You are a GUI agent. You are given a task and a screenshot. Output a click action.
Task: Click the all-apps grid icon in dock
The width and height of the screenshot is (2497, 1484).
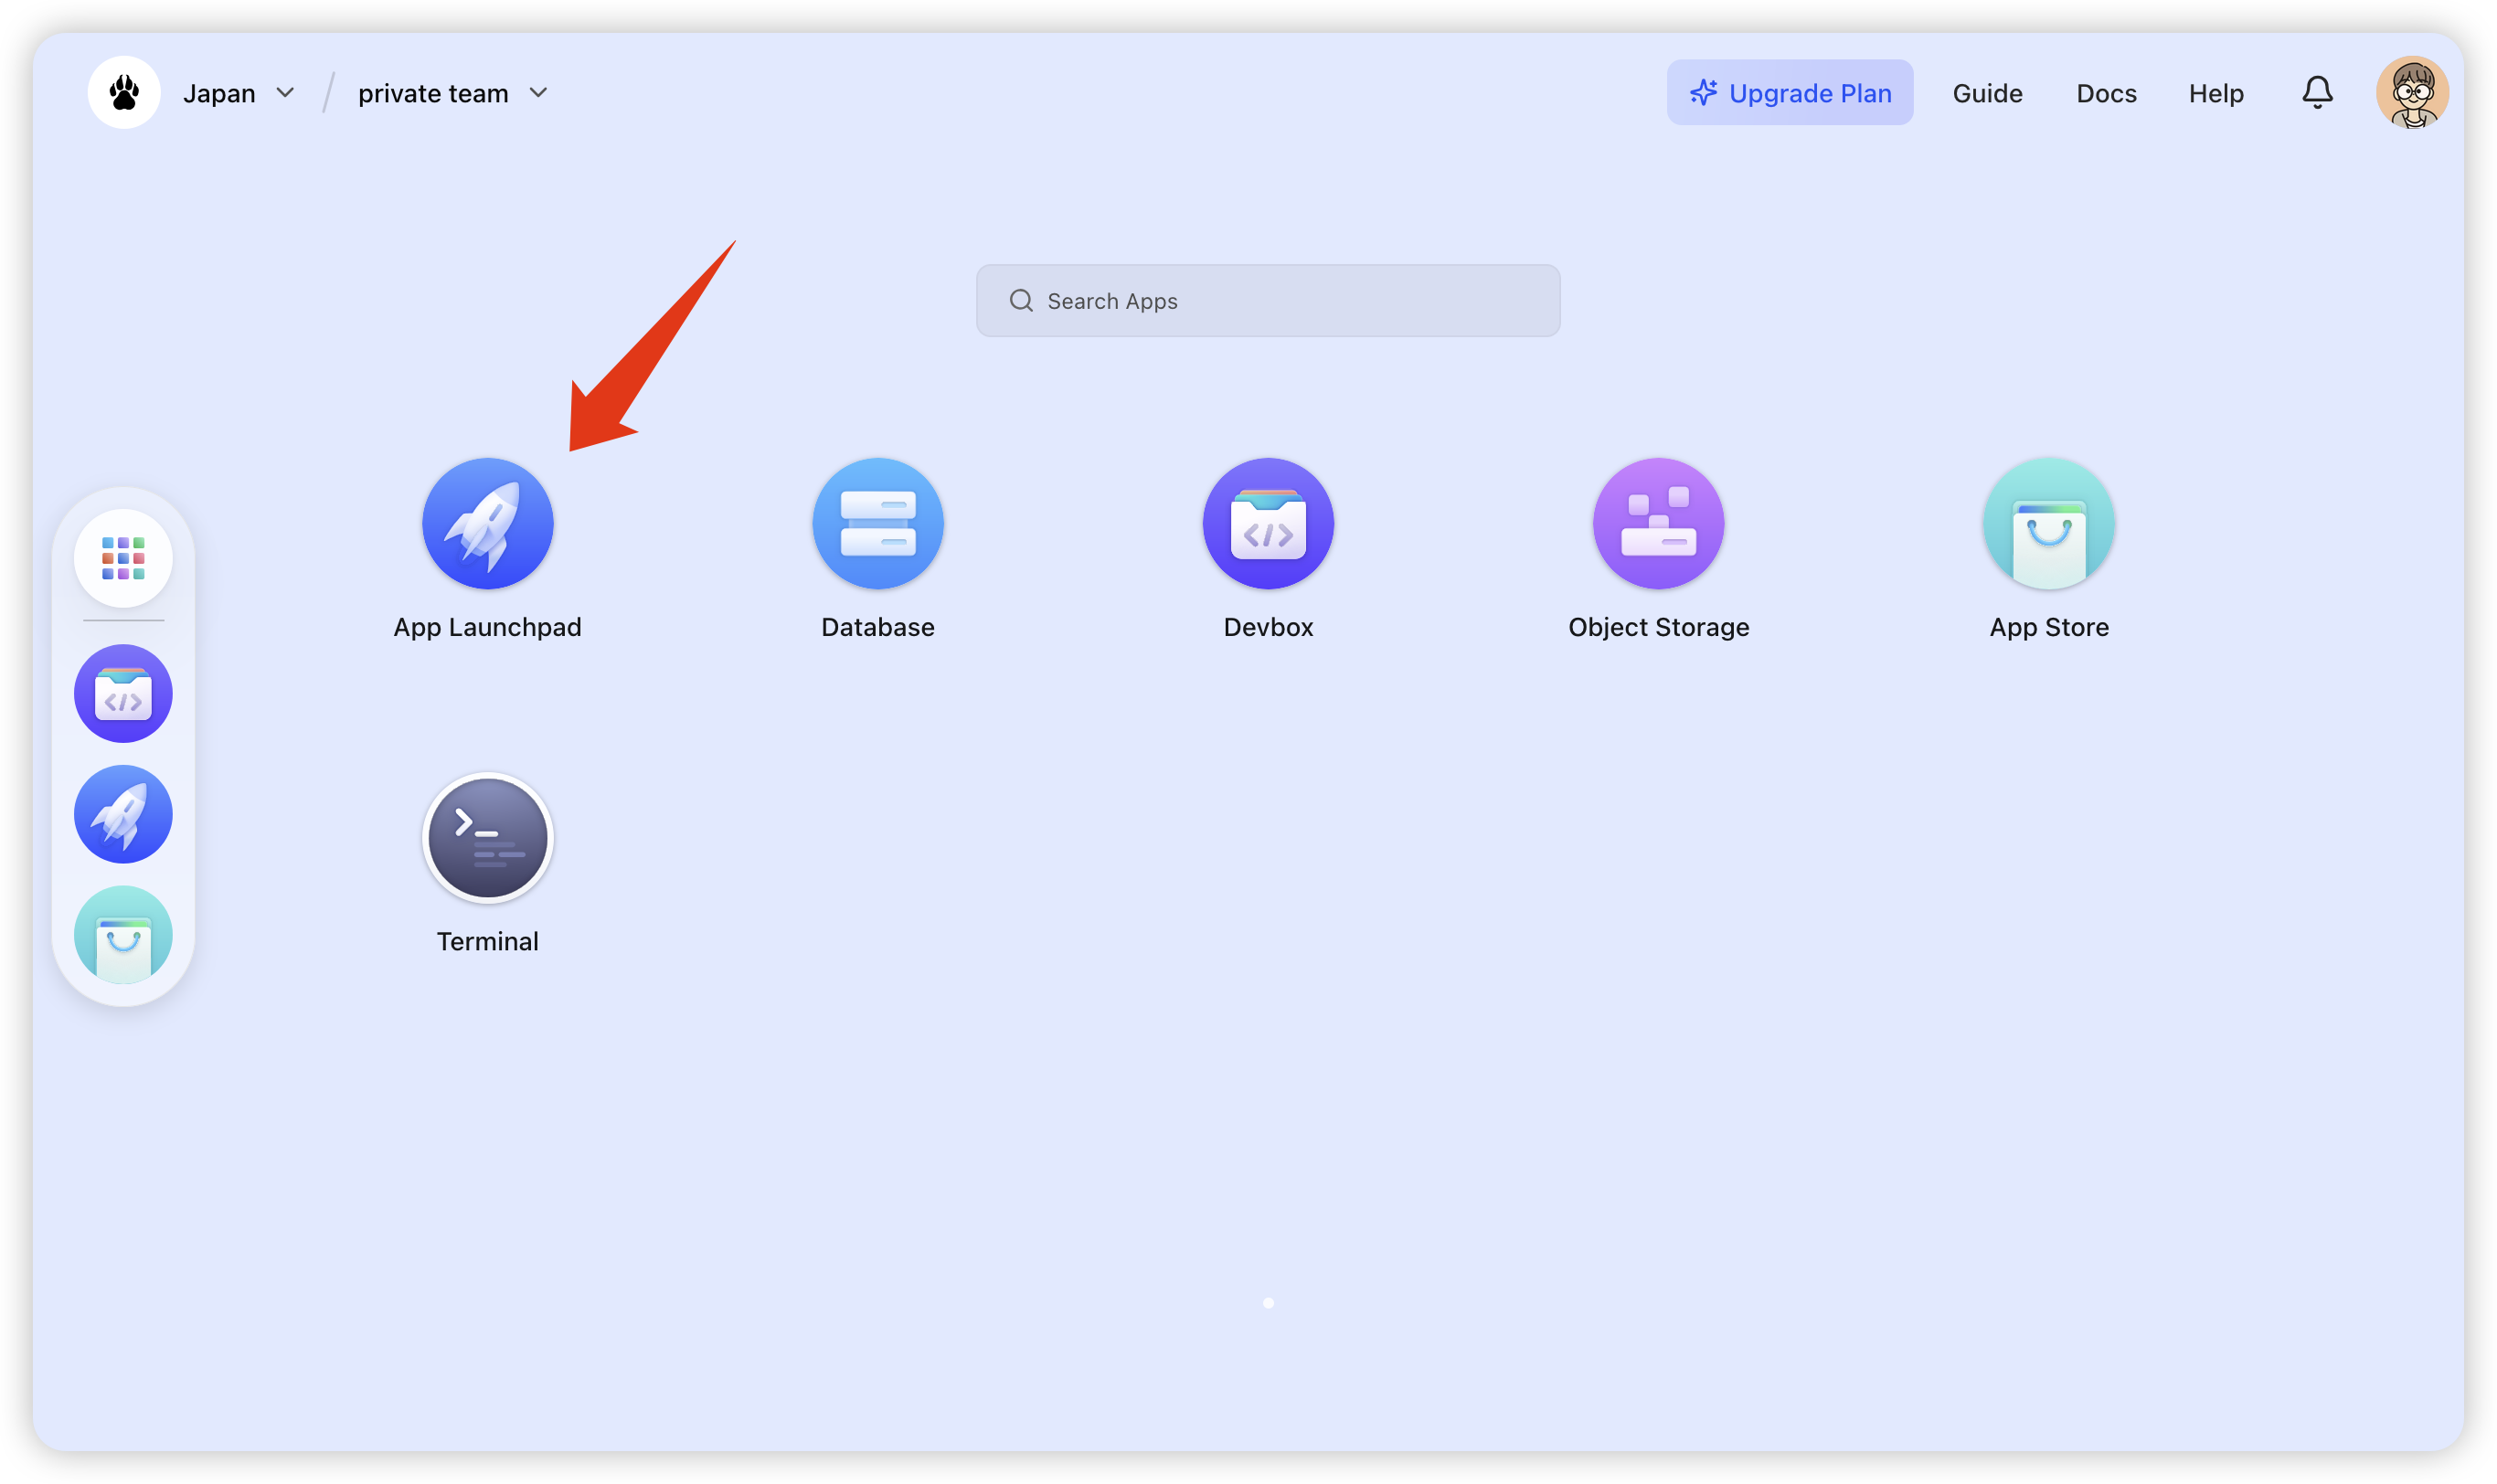[x=123, y=558]
